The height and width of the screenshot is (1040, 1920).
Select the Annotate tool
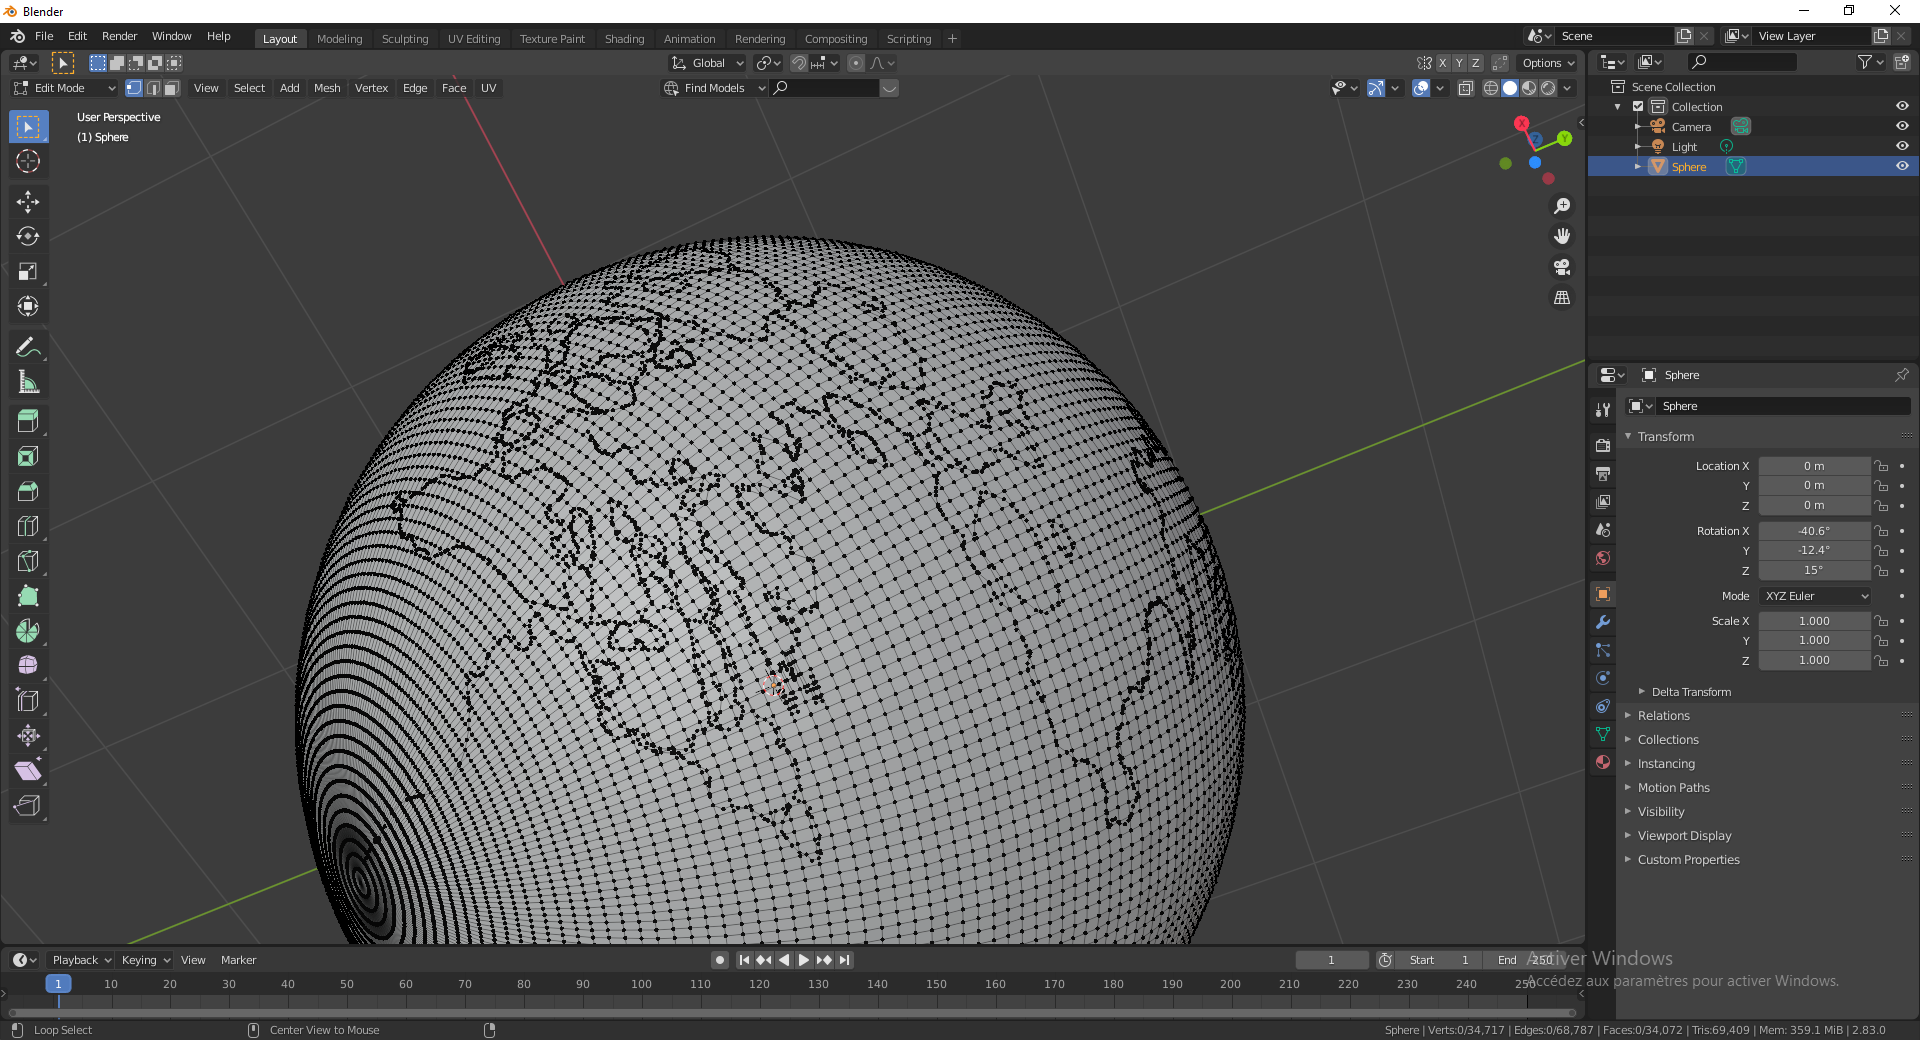[x=28, y=347]
